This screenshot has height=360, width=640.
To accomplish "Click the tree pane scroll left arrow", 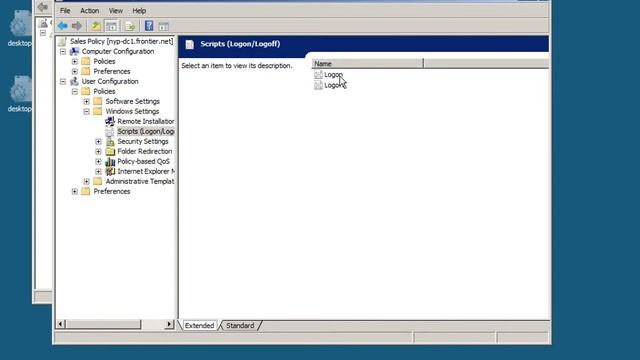I will tap(60, 324).
